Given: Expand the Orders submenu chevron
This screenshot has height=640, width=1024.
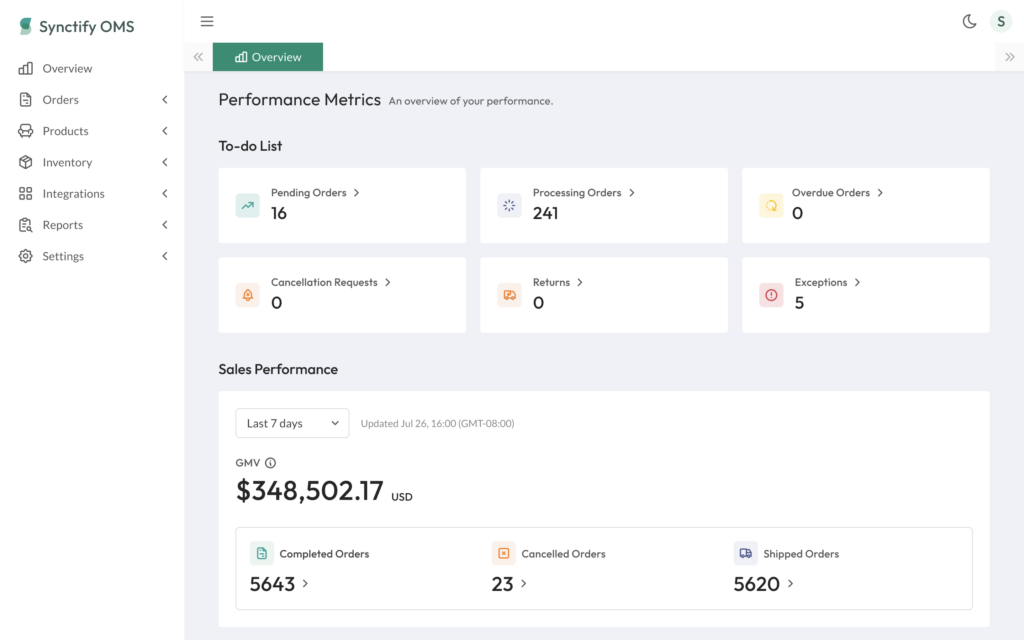Looking at the screenshot, I should (165, 100).
